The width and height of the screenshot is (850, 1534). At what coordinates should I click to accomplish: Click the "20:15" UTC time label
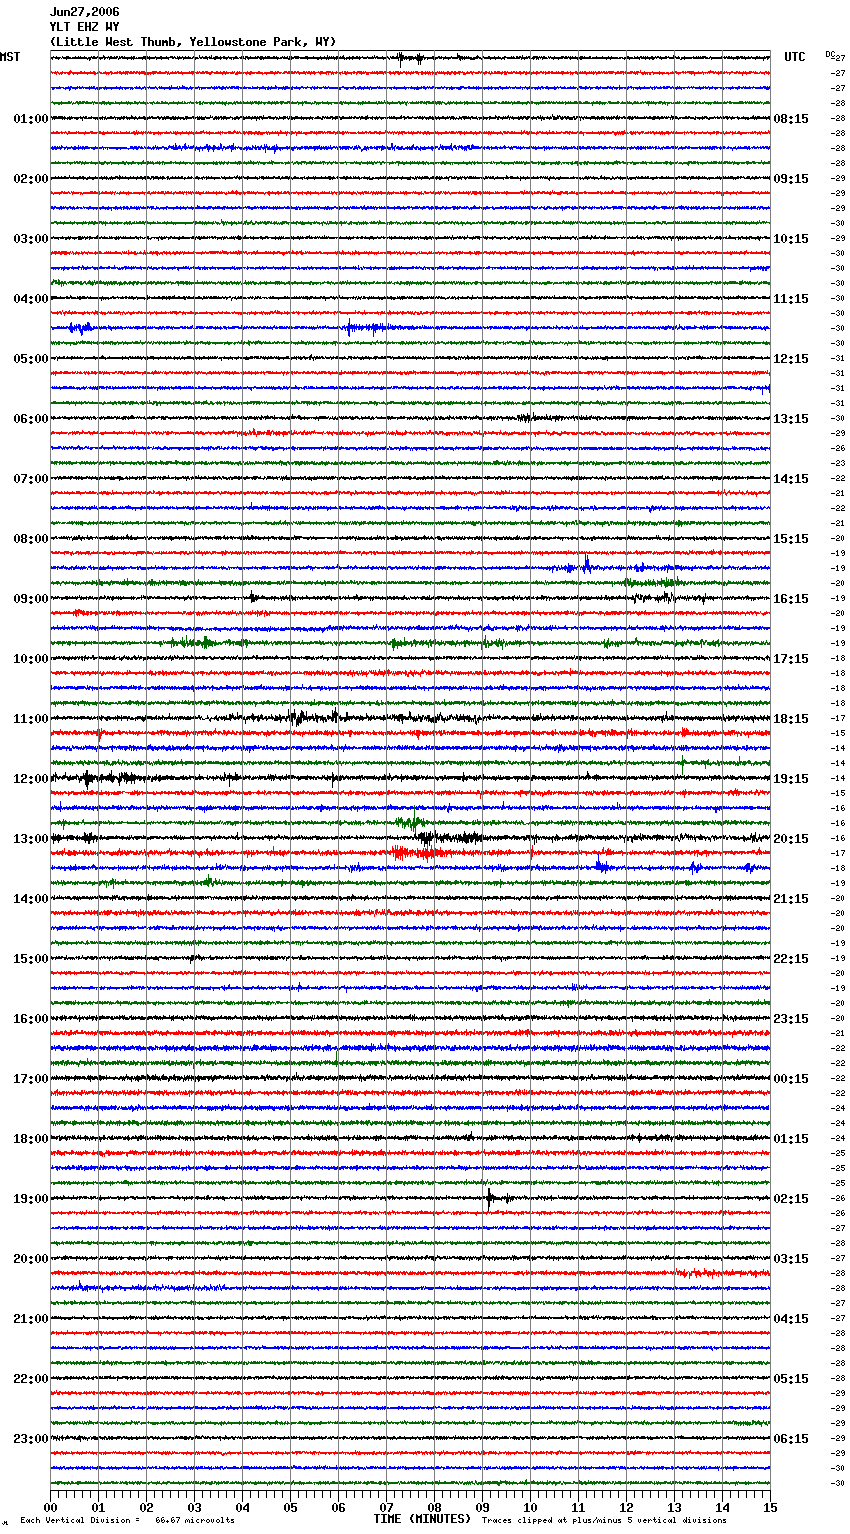tap(791, 839)
